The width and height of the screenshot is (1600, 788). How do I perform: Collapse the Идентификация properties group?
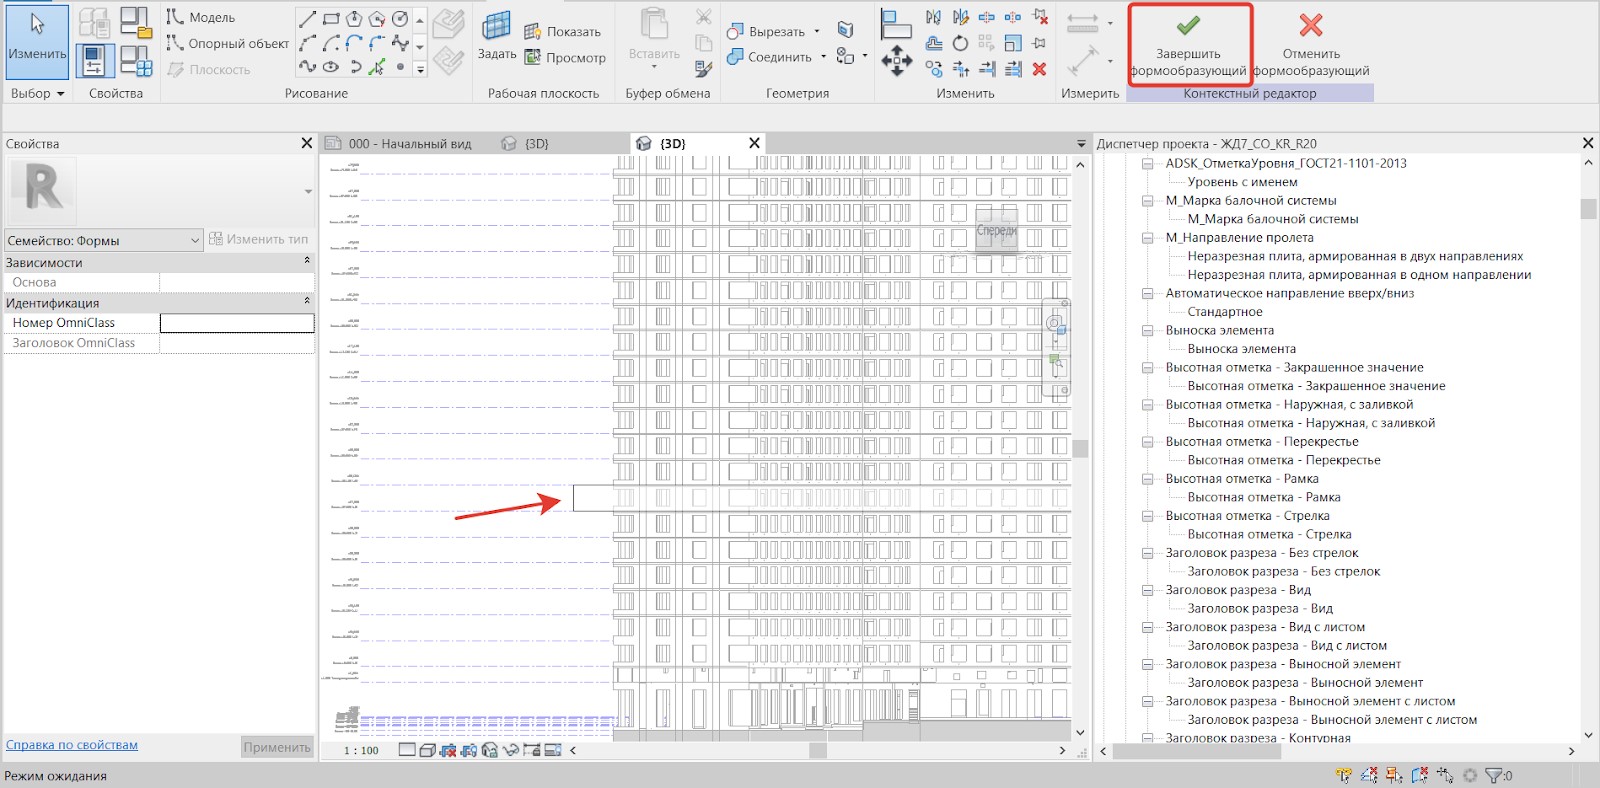[x=307, y=301]
